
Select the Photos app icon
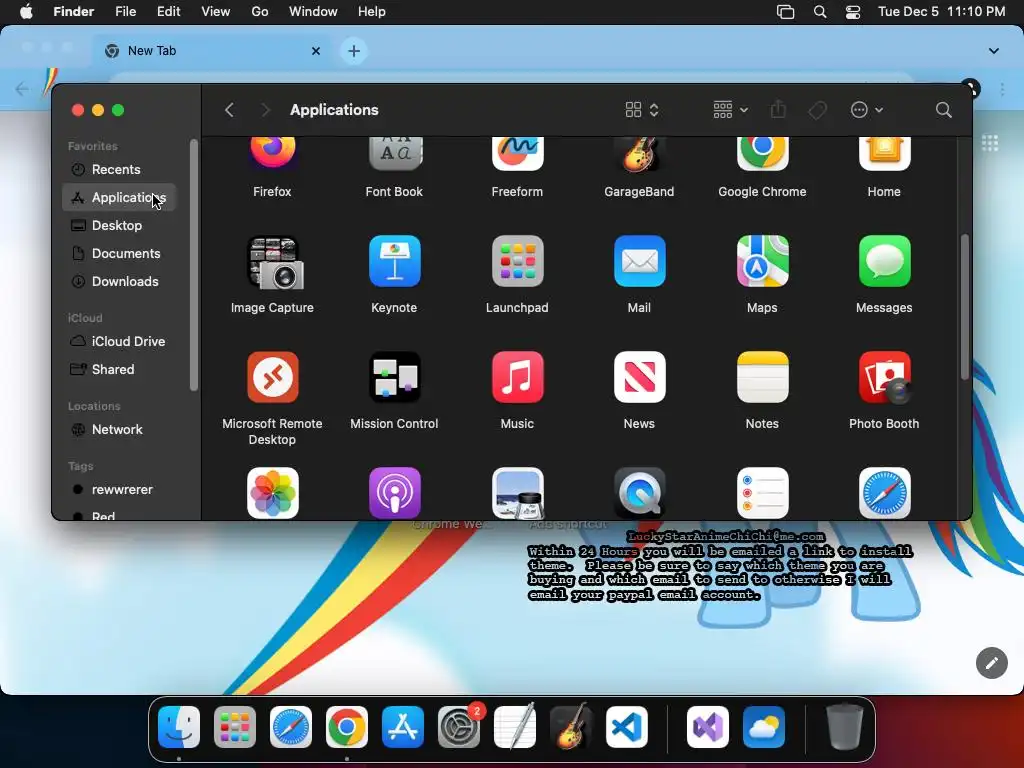coord(272,493)
